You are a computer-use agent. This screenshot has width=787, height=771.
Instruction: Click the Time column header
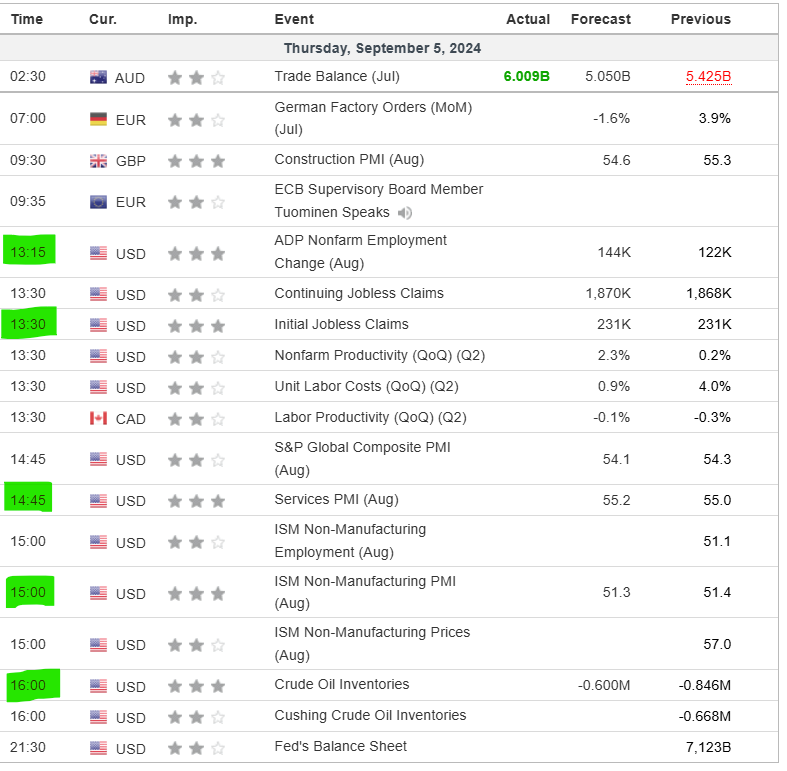point(27,19)
